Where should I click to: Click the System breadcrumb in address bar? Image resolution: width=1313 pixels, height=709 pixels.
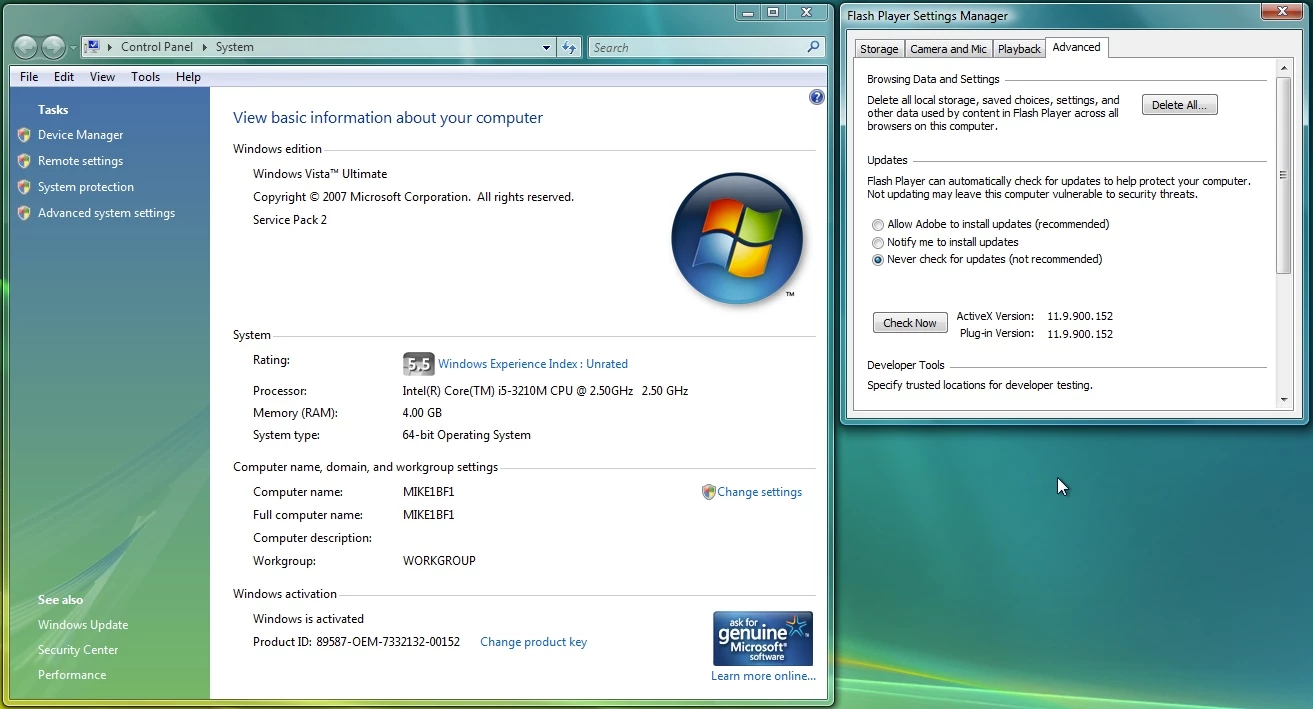[x=235, y=47]
